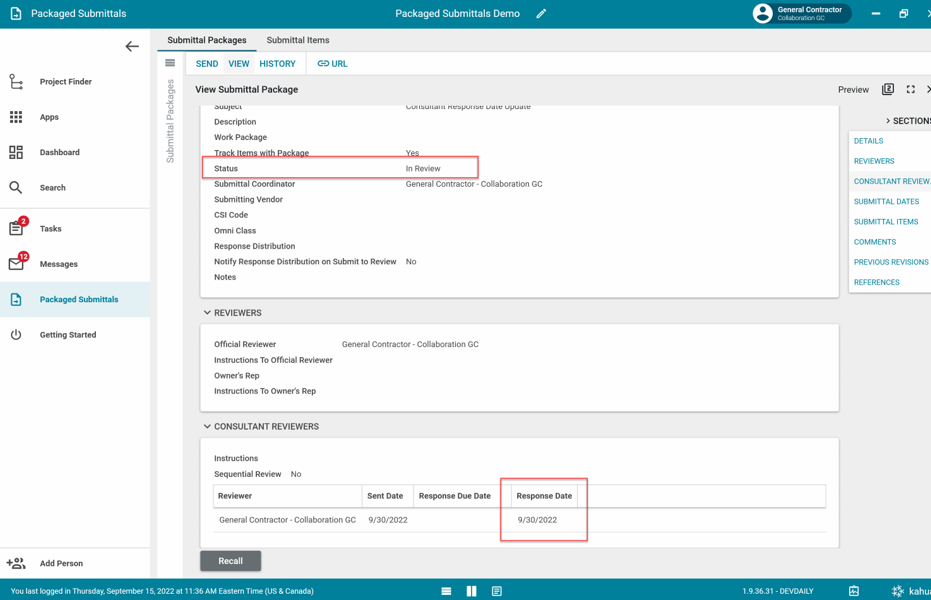Click the user account avatar
931x600 pixels.
763,14
